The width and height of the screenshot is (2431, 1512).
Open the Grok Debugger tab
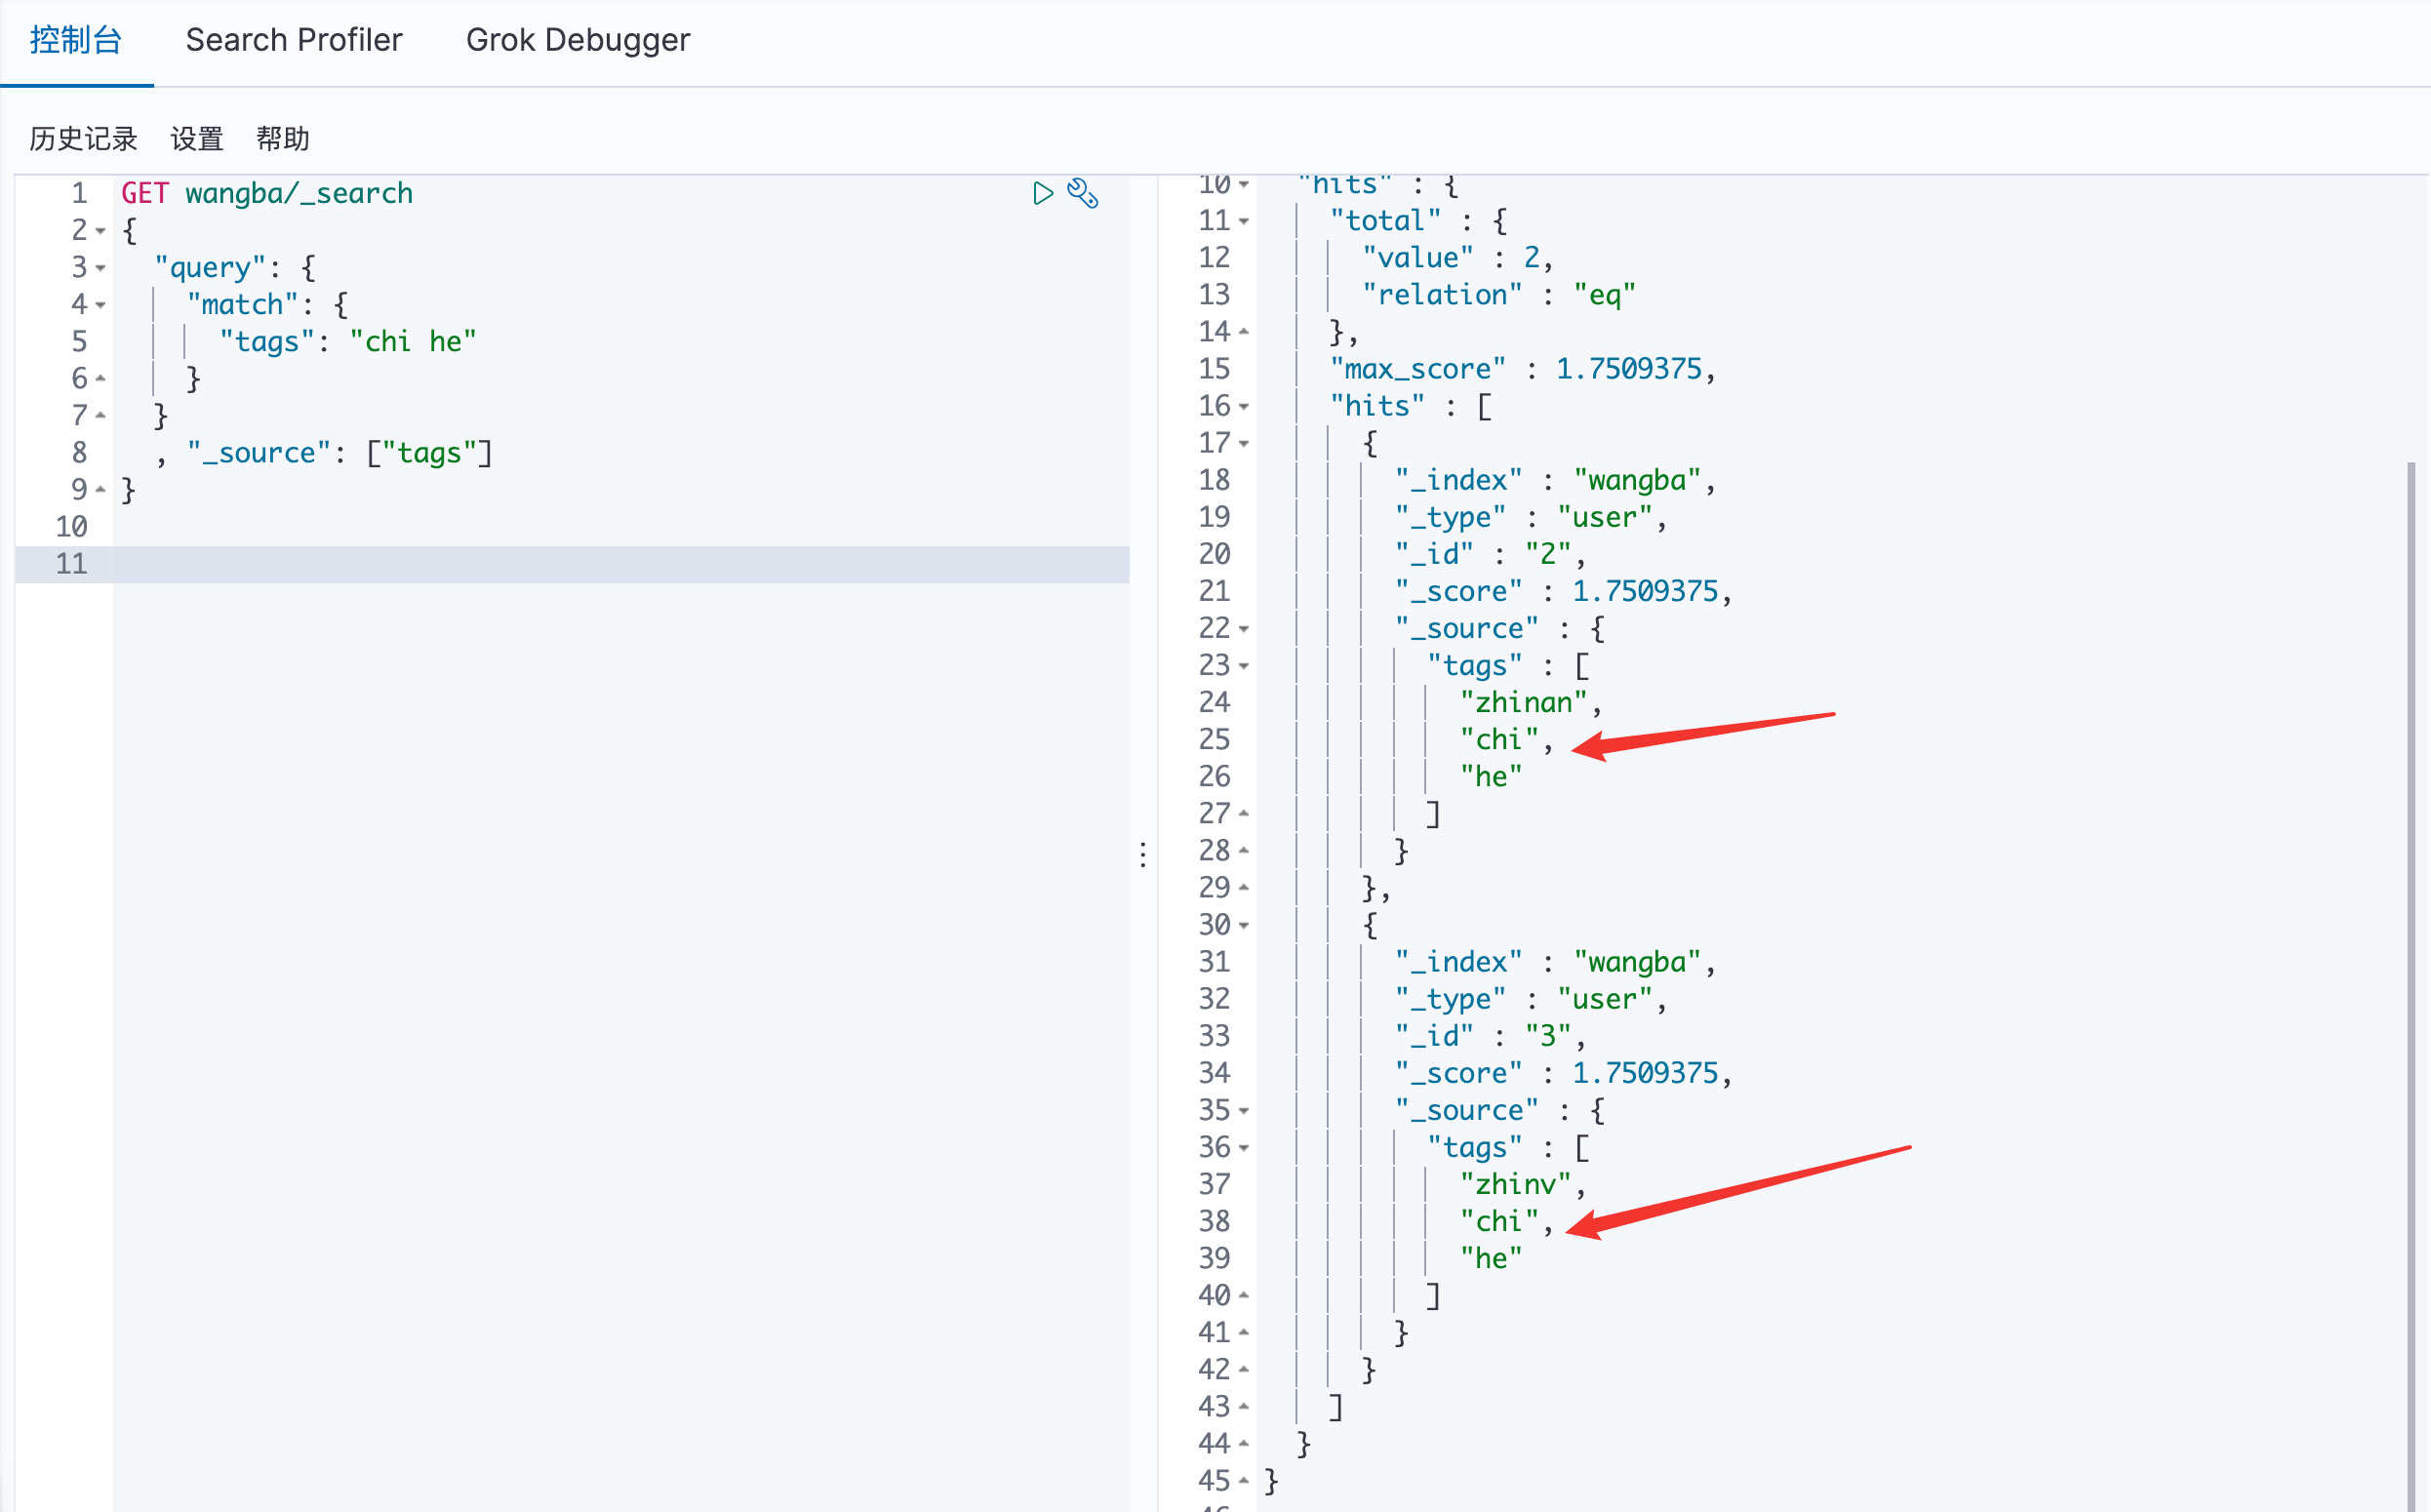(x=577, y=40)
